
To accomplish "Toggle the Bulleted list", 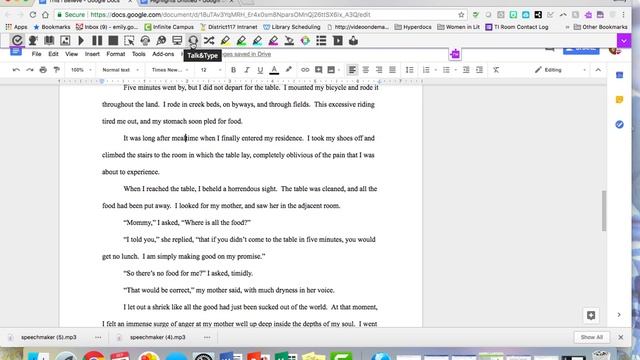I will 446,70.
